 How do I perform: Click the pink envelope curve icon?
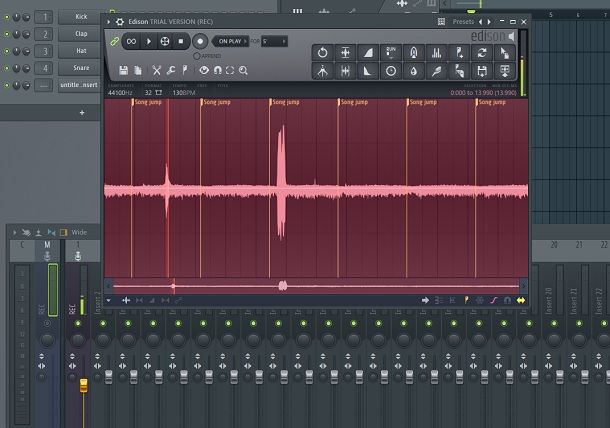pyautogui.click(x=494, y=300)
